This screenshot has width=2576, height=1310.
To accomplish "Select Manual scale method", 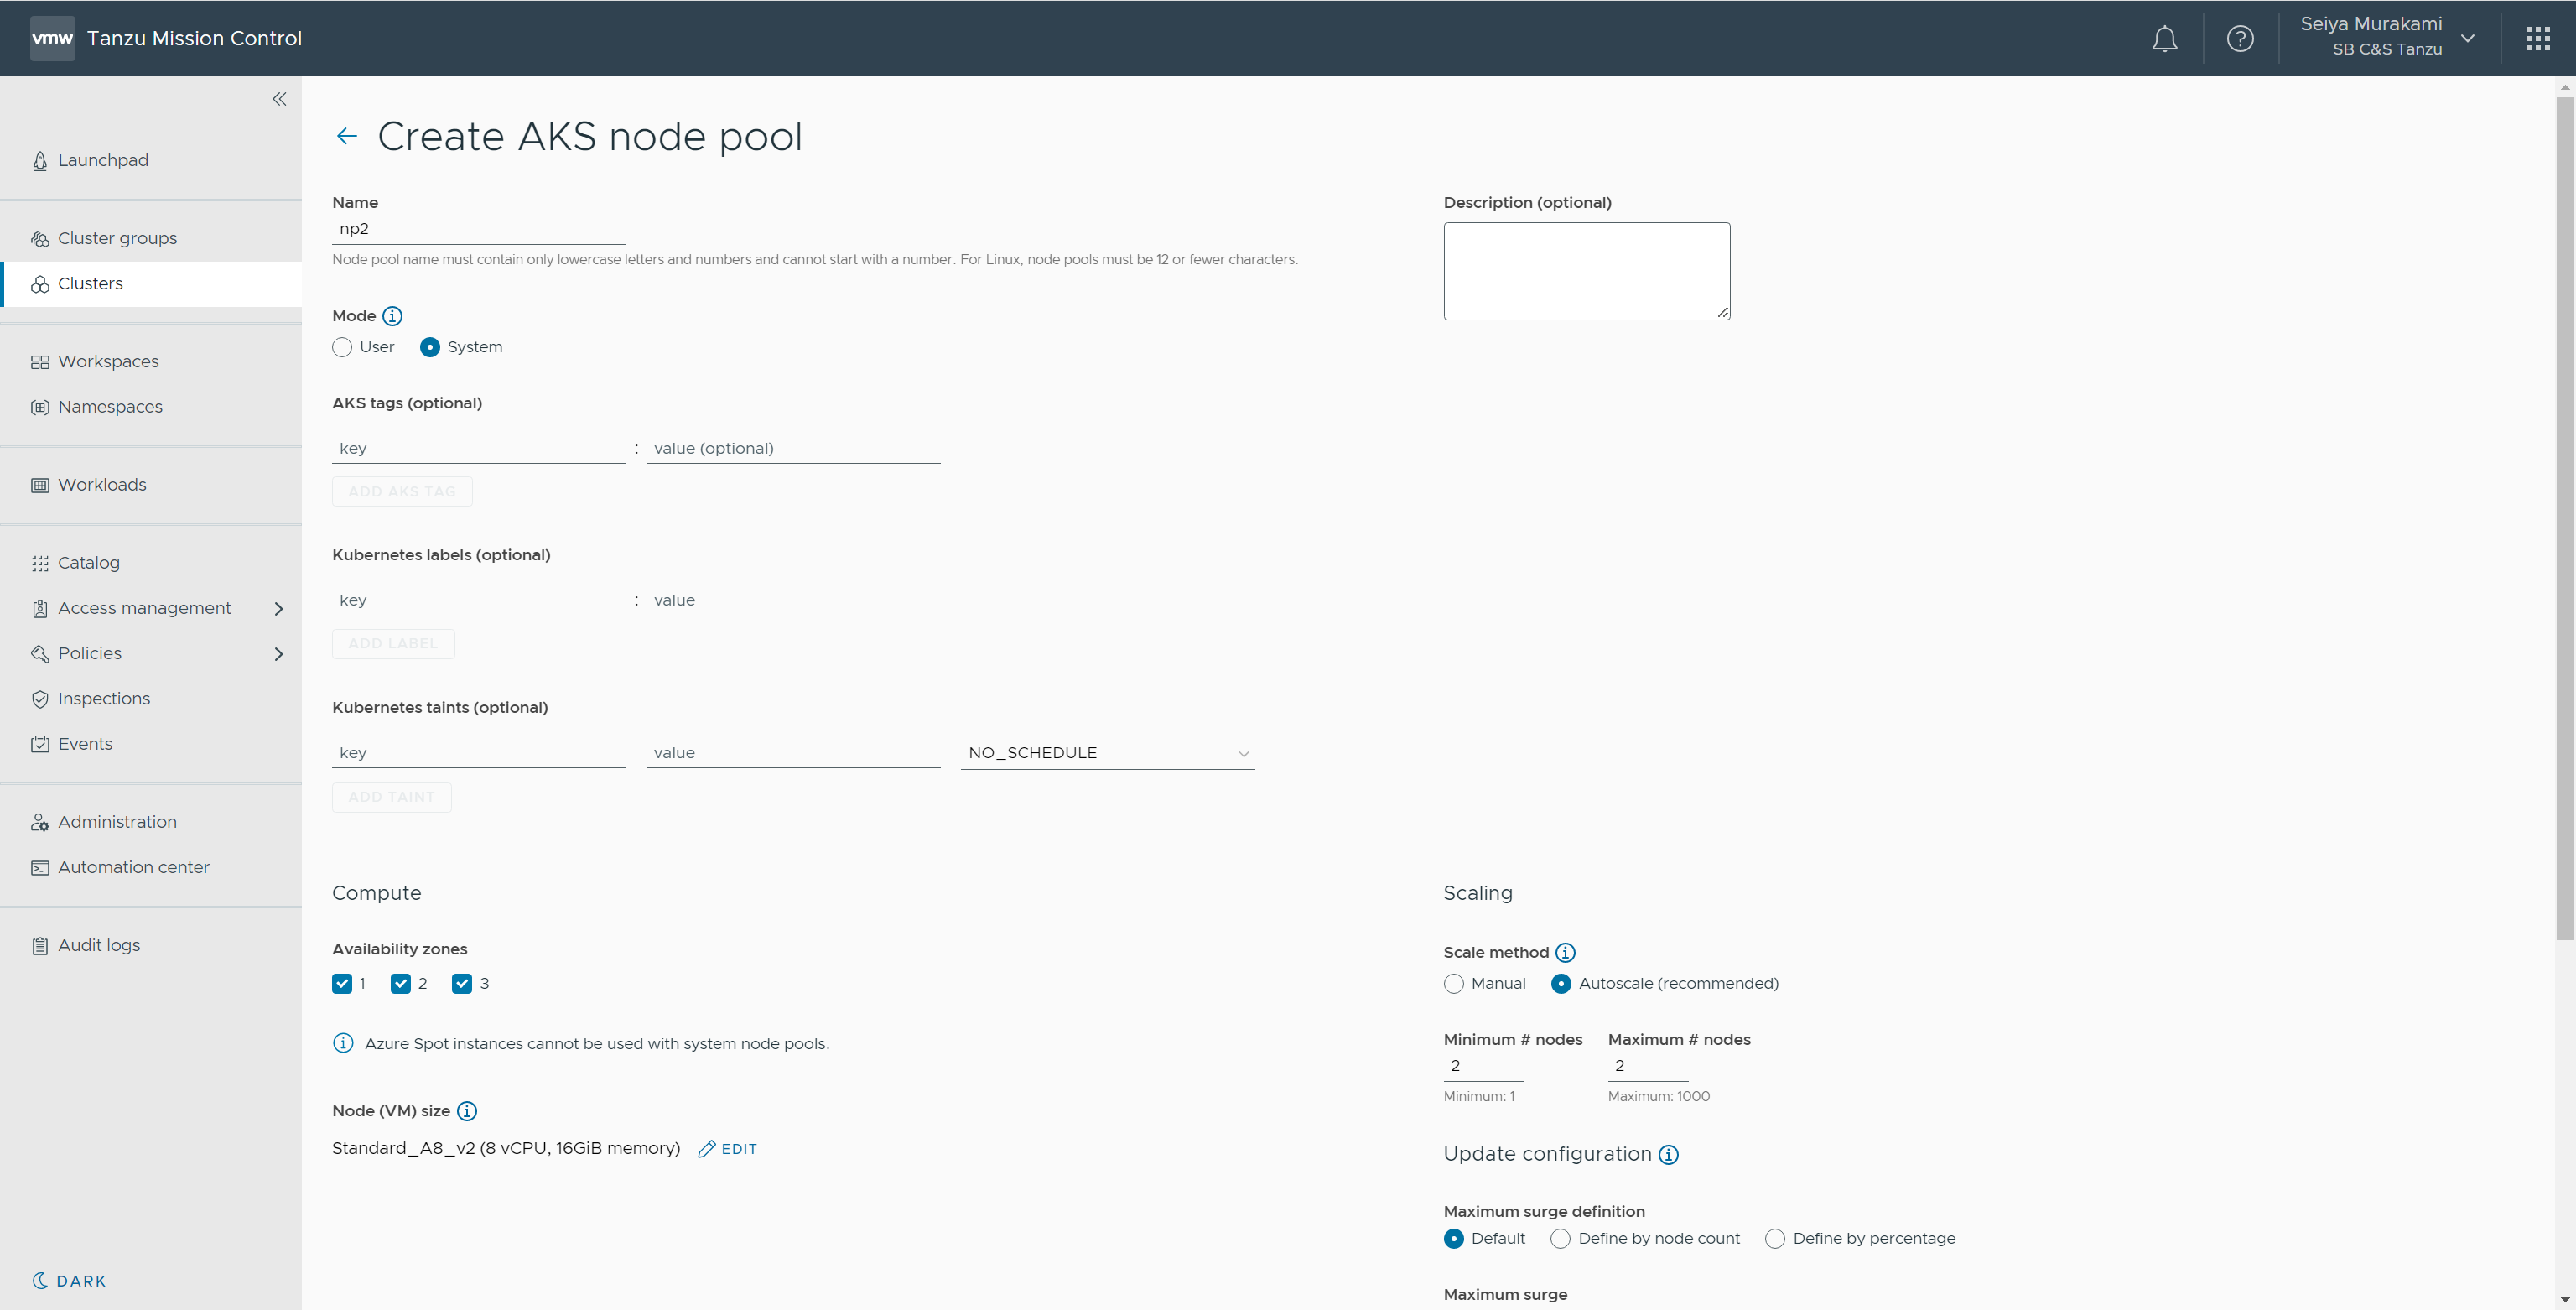I will pyautogui.click(x=1454, y=983).
